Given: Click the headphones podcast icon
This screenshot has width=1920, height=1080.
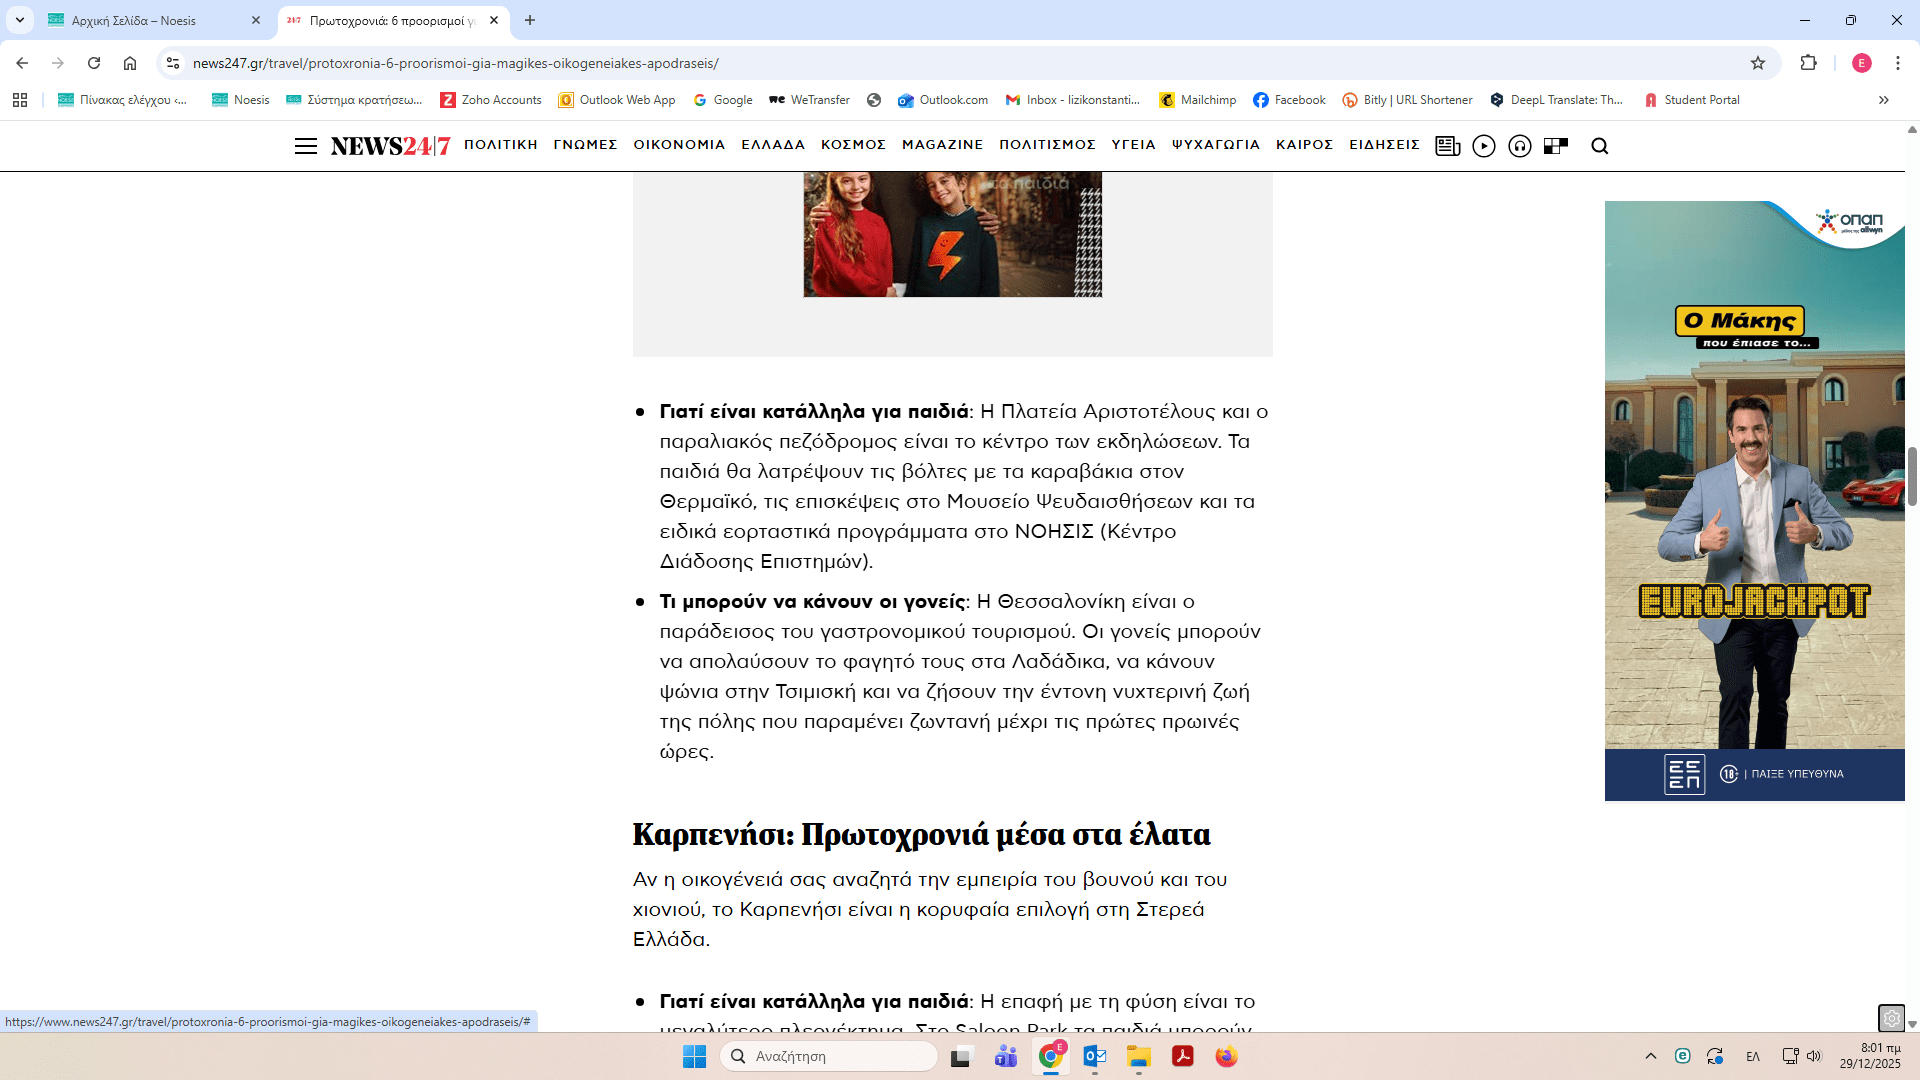Looking at the screenshot, I should pyautogui.click(x=1520, y=146).
